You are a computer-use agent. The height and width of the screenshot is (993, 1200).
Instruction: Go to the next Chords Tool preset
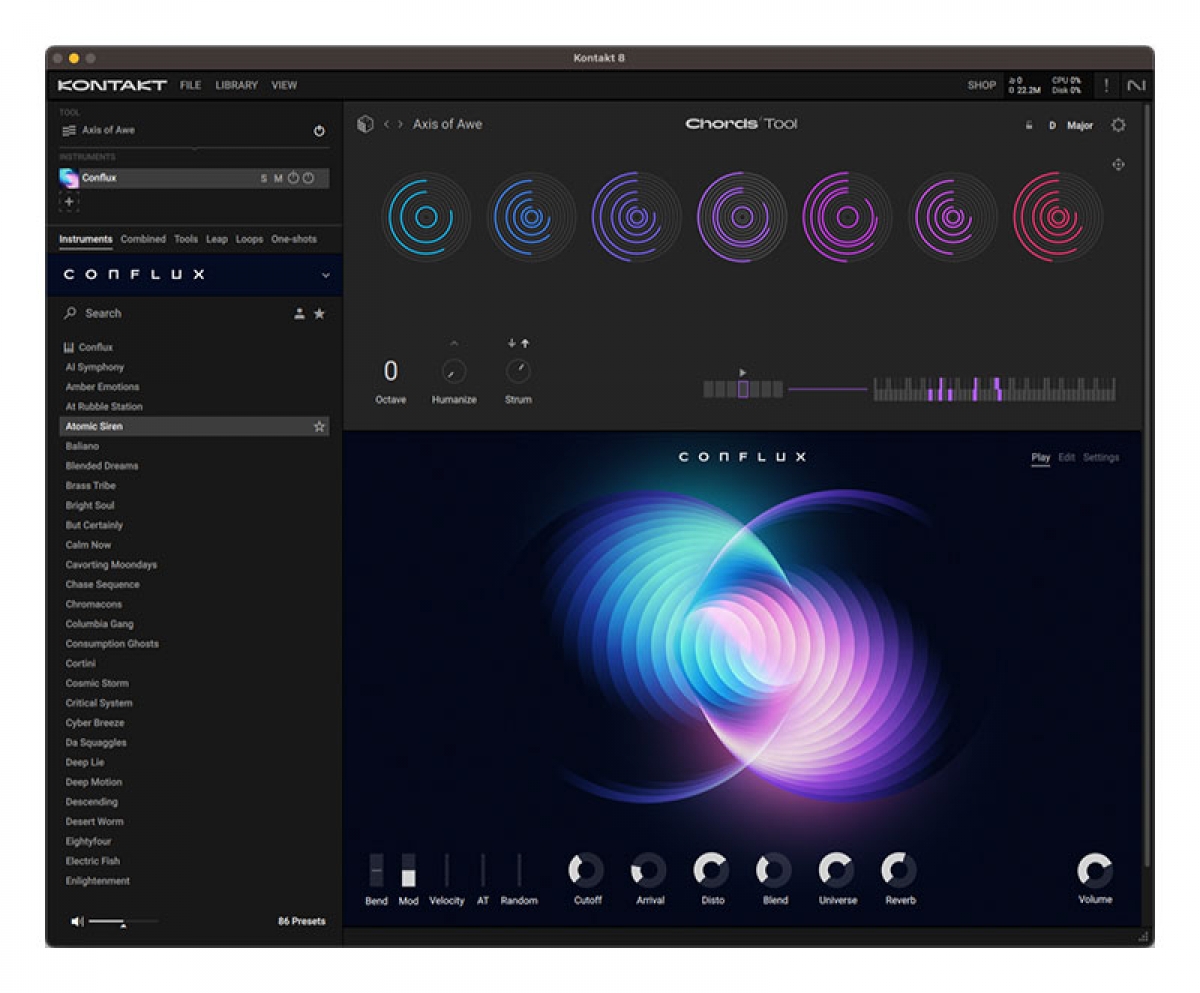[x=401, y=124]
